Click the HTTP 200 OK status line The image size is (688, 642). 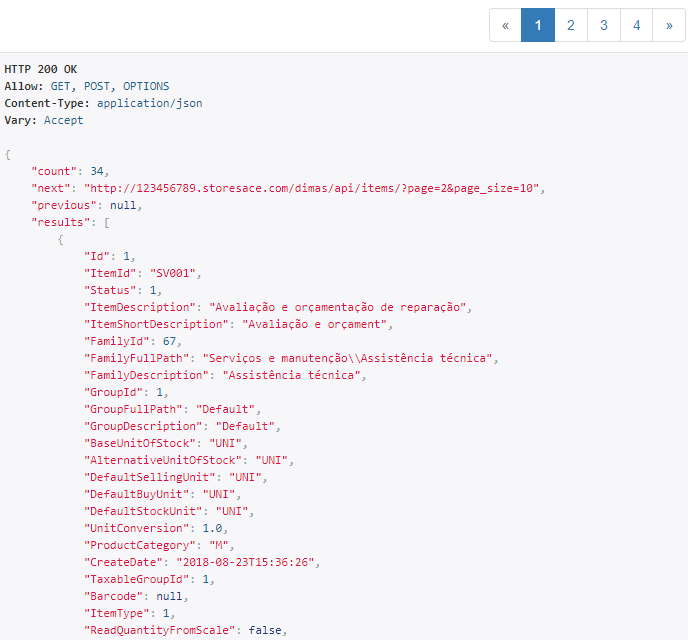[x=40, y=69]
